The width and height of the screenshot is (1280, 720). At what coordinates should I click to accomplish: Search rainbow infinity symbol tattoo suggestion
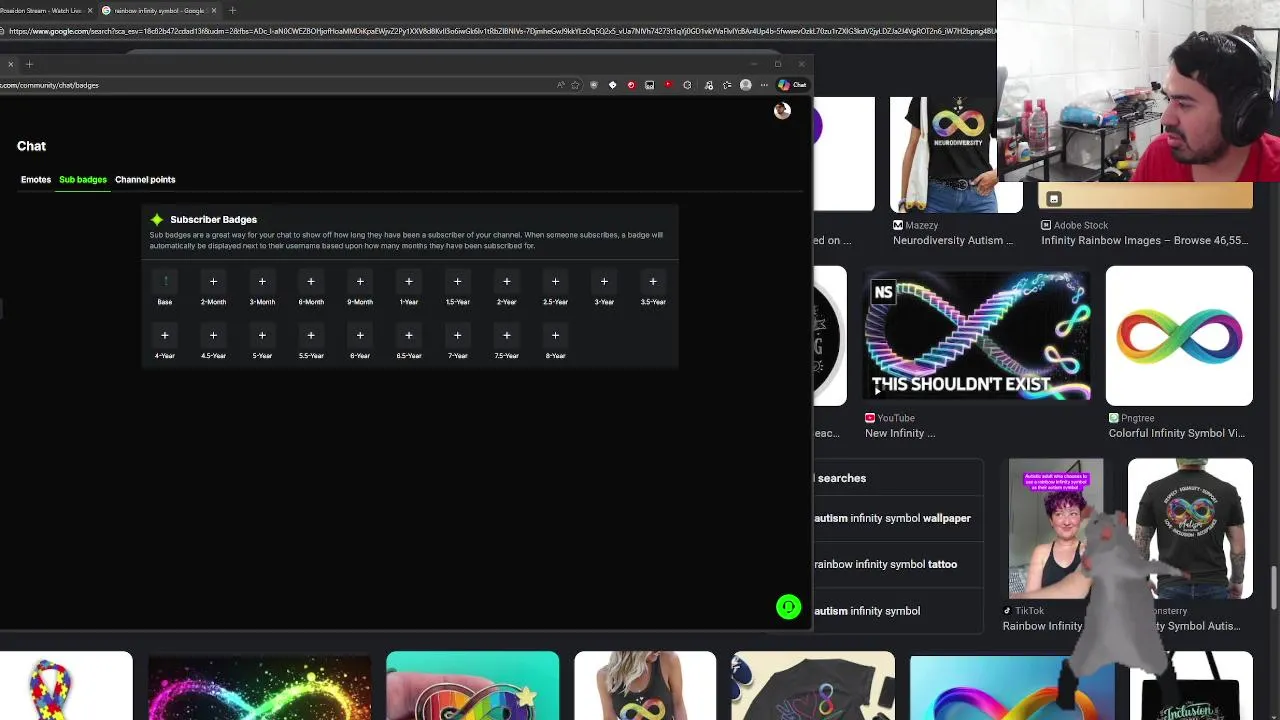885,564
